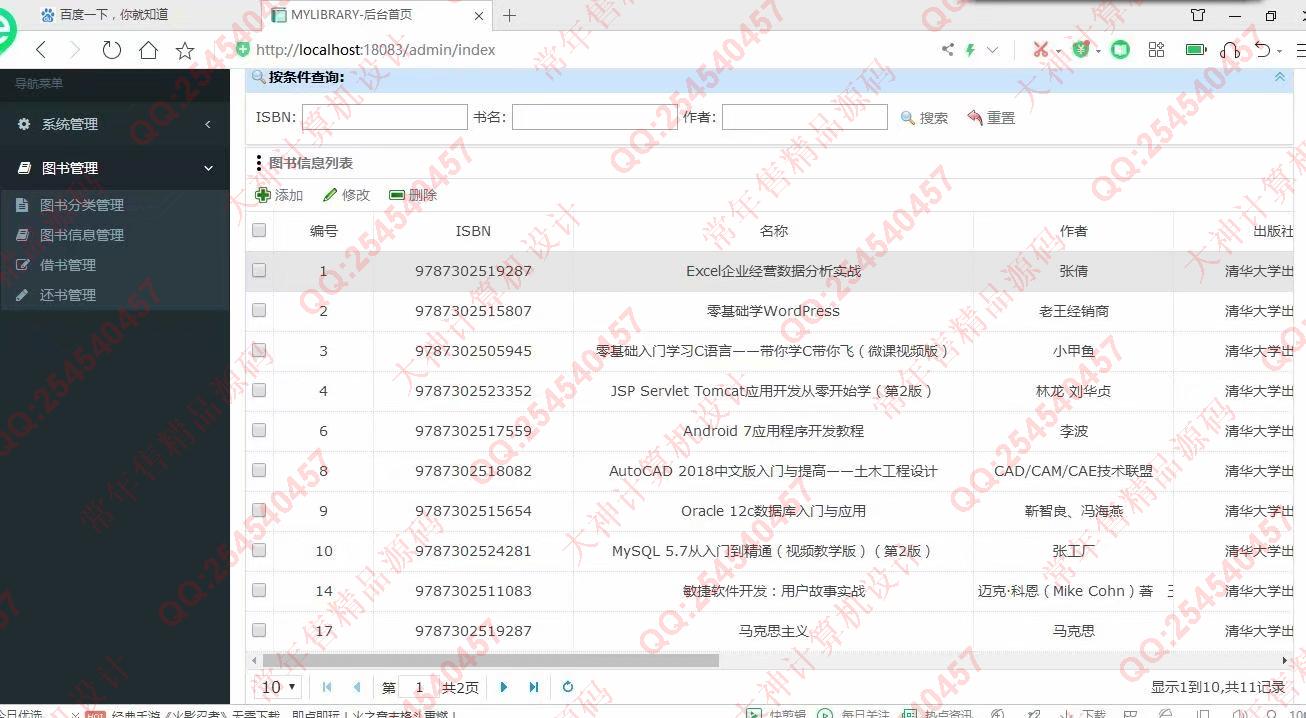Click the green minus delete icon
This screenshot has width=1306, height=718.
pos(397,195)
